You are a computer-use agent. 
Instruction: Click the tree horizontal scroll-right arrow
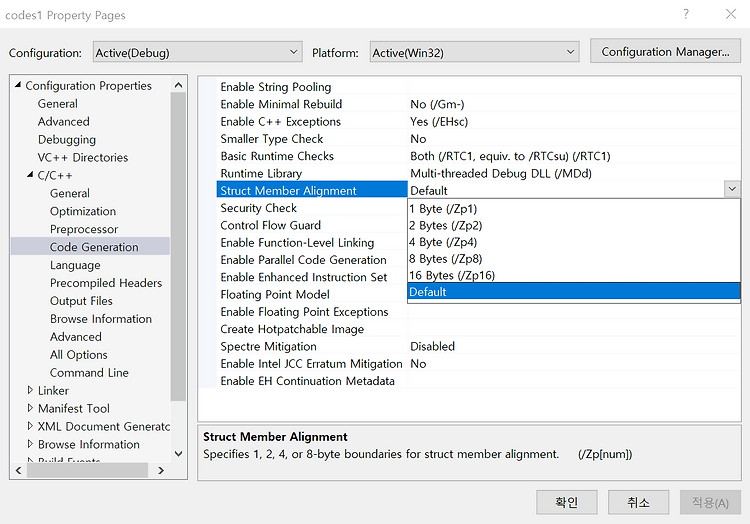pos(161,470)
